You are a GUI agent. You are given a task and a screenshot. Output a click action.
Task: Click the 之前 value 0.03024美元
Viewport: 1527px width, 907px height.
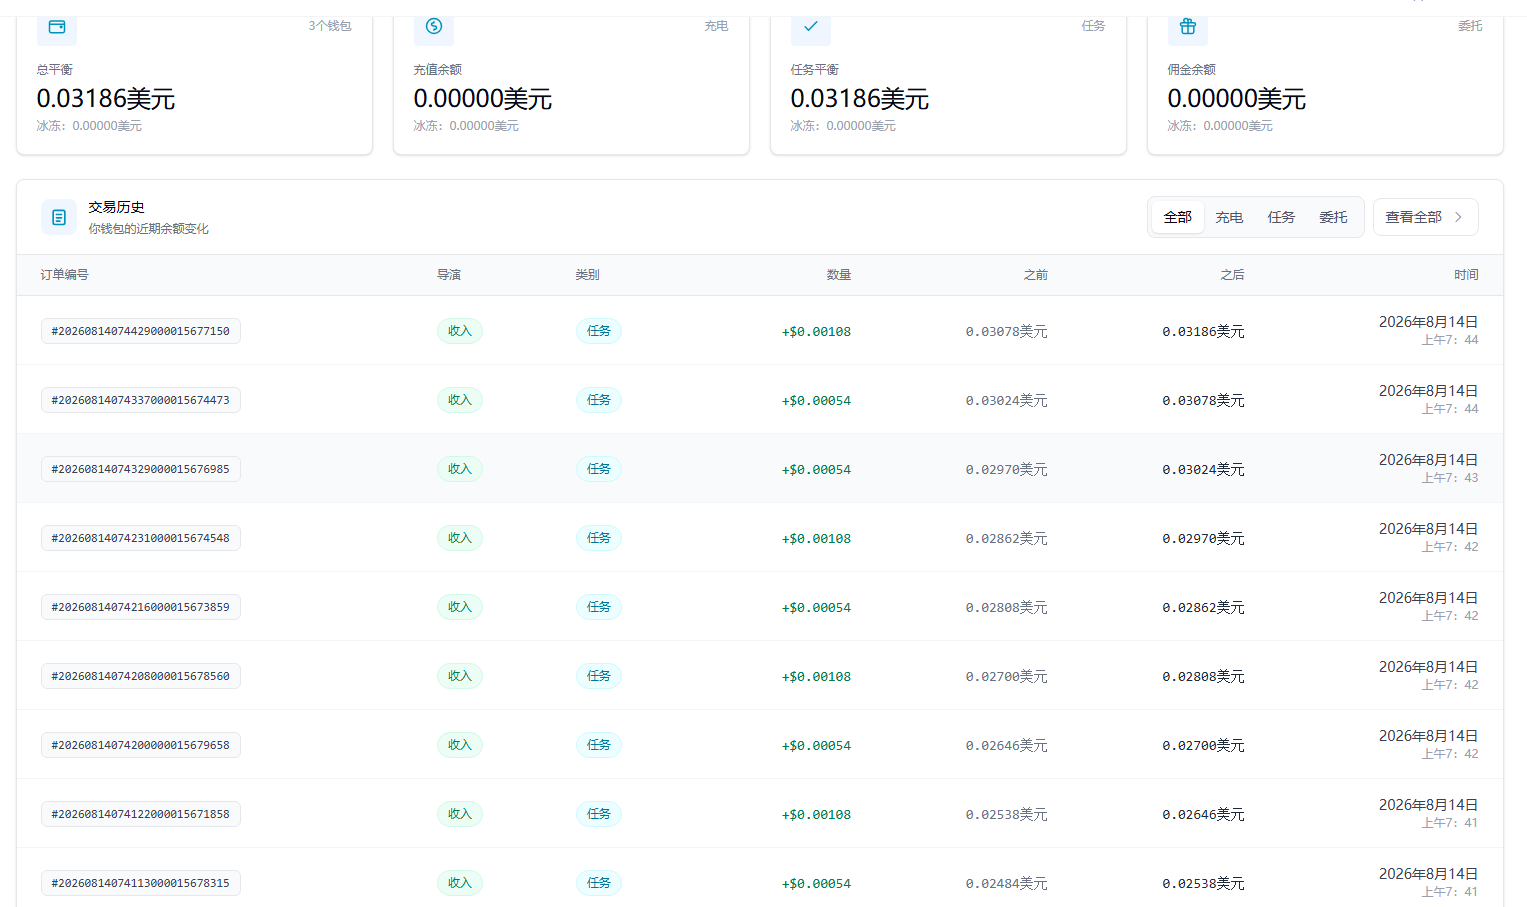coord(1006,401)
